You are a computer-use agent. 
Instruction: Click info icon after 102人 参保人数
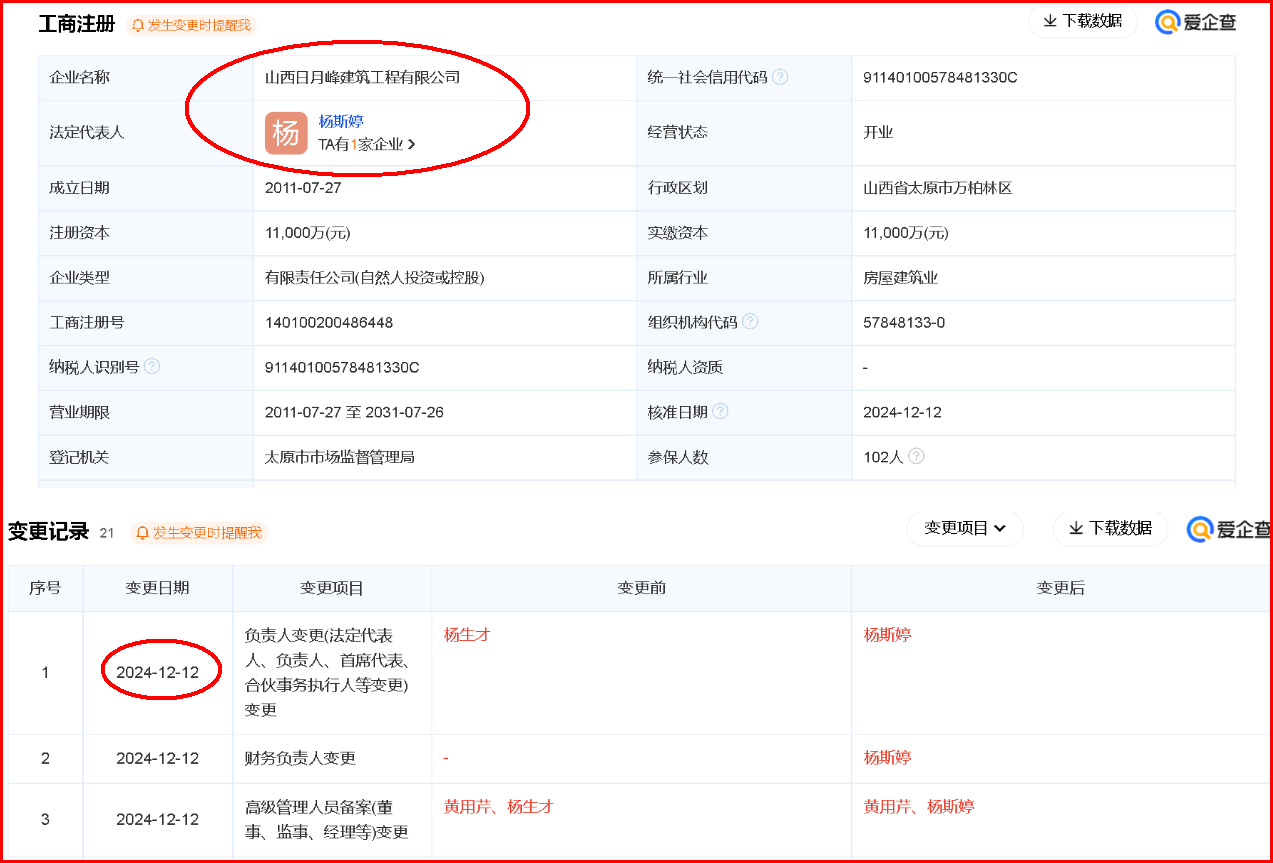[916, 456]
